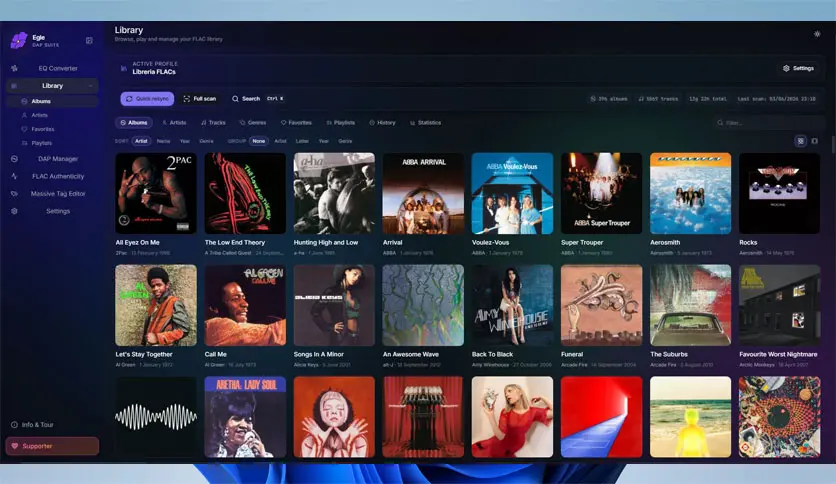Screen dimensions: 836x484
Task: Group albums by Genre
Action: click(345, 141)
